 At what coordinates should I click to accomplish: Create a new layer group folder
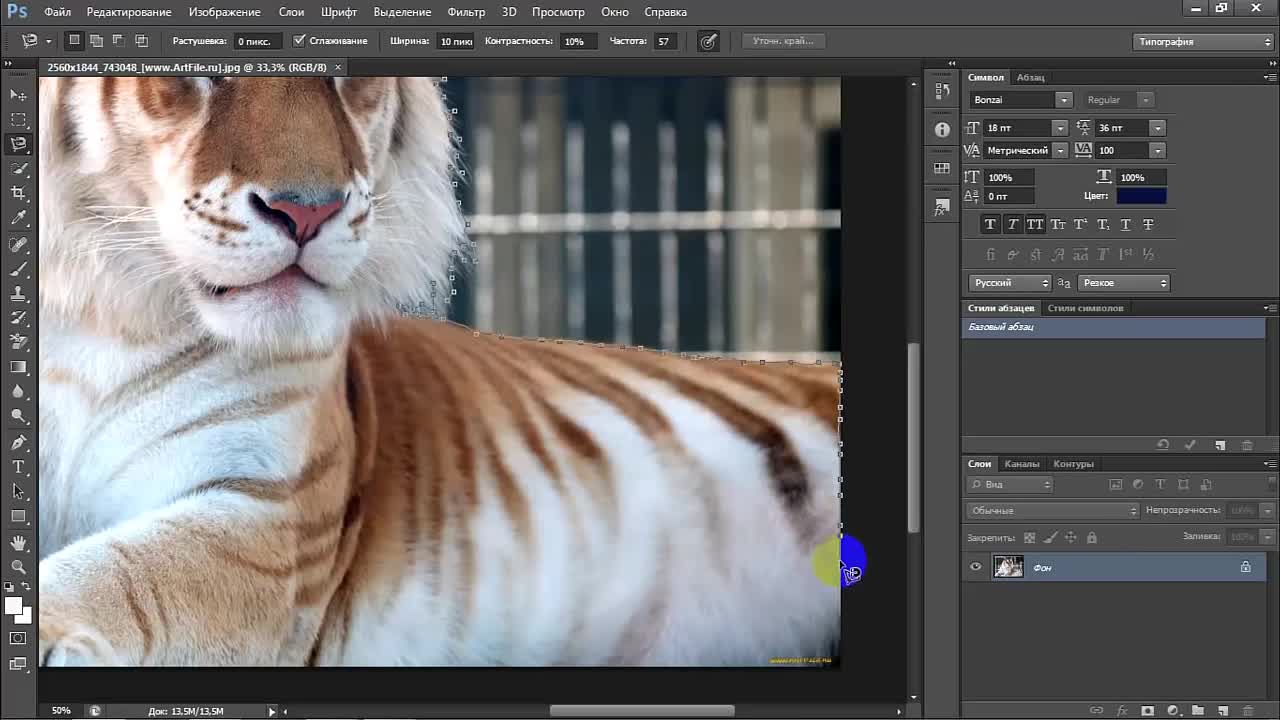[1197, 711]
